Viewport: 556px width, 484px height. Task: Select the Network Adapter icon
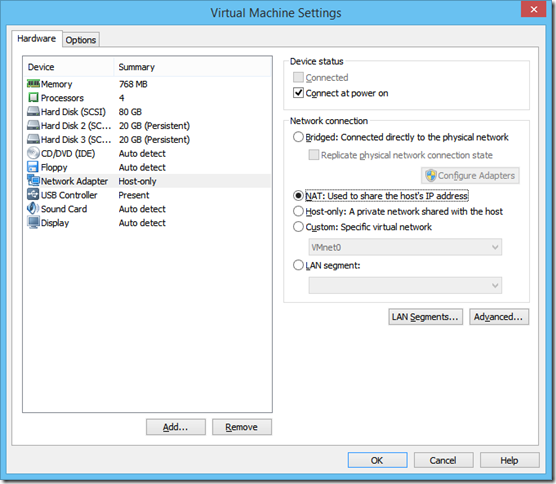[33, 181]
